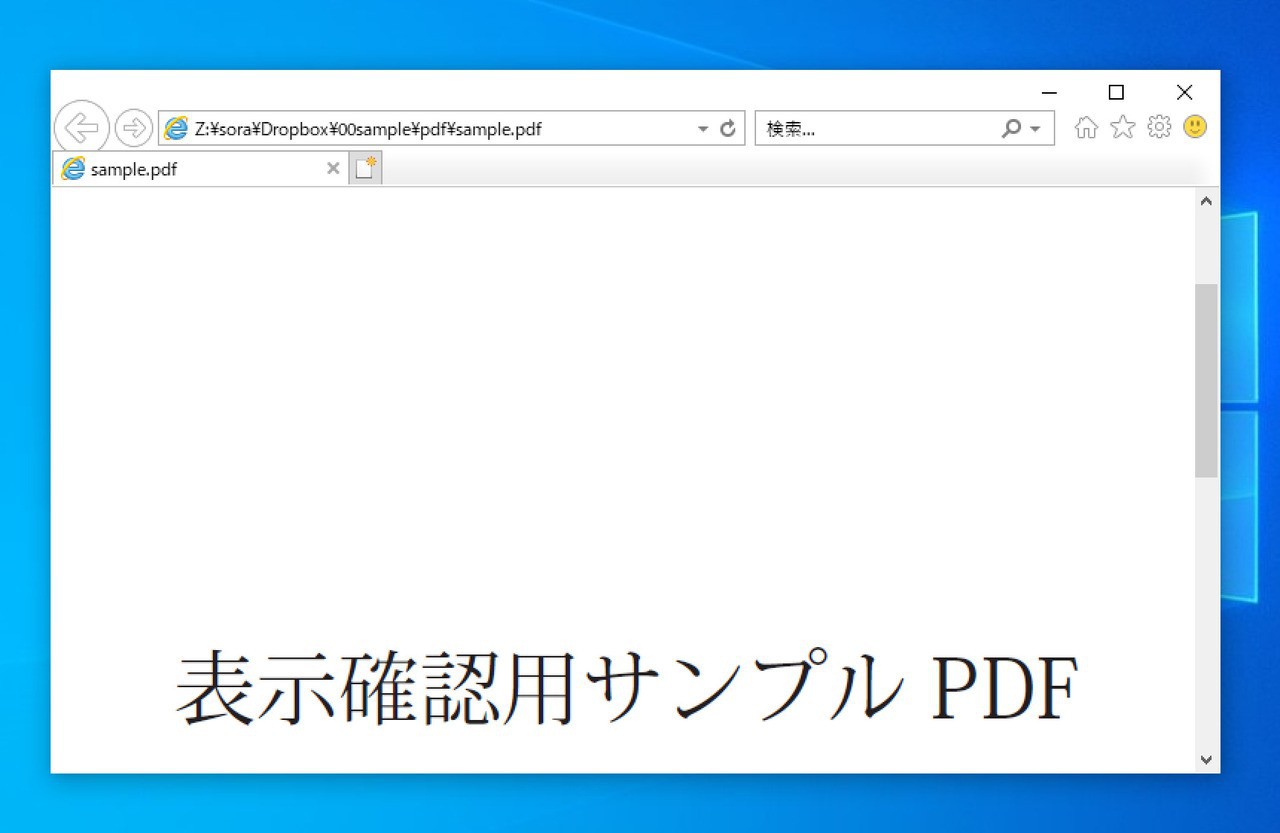This screenshot has width=1280, height=833.
Task: Refresh the page with the reload icon
Action: [728, 128]
